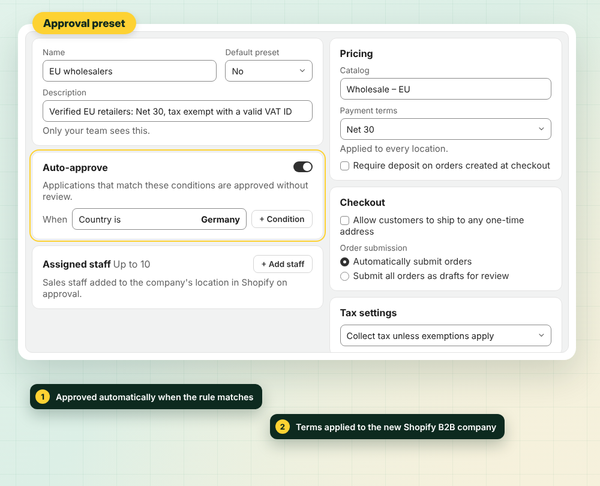Open the Payment terms dropdown showing Net 30
Screen dimensions: 600x486
coord(445,129)
